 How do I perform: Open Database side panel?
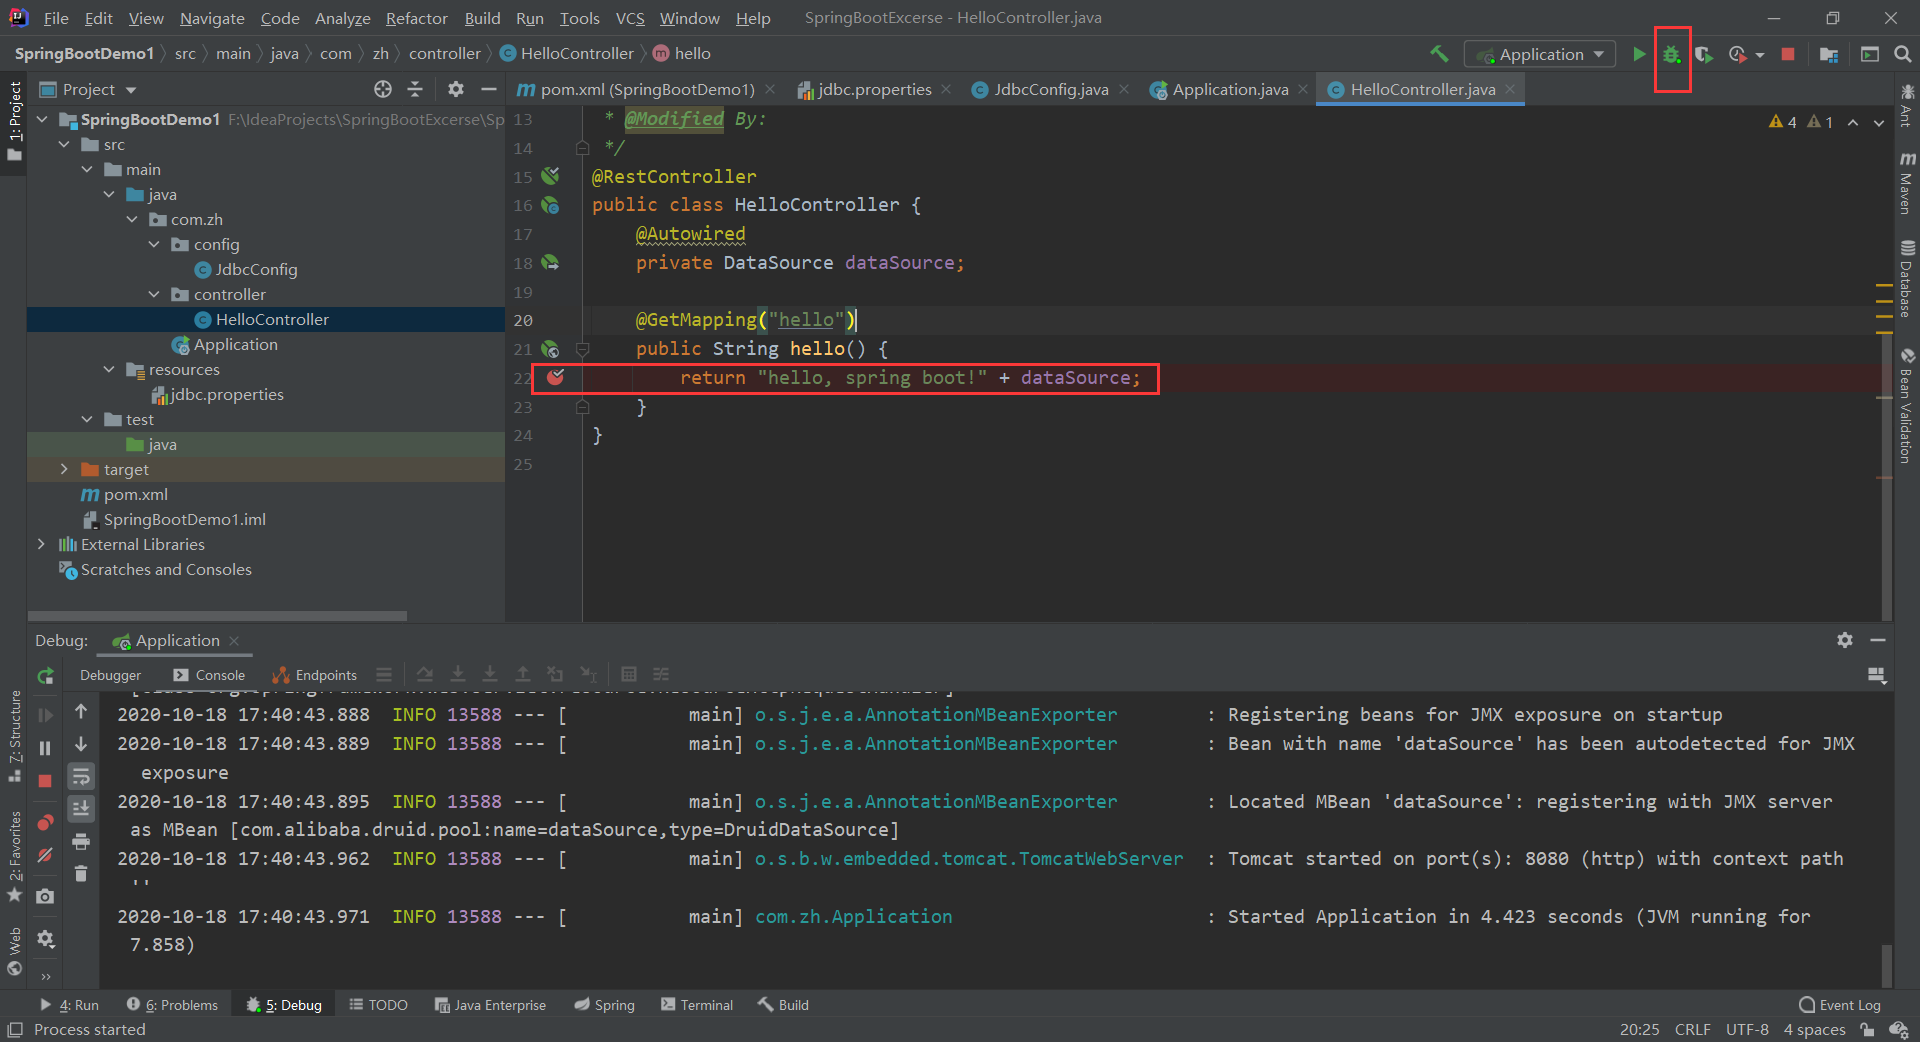(x=1907, y=278)
